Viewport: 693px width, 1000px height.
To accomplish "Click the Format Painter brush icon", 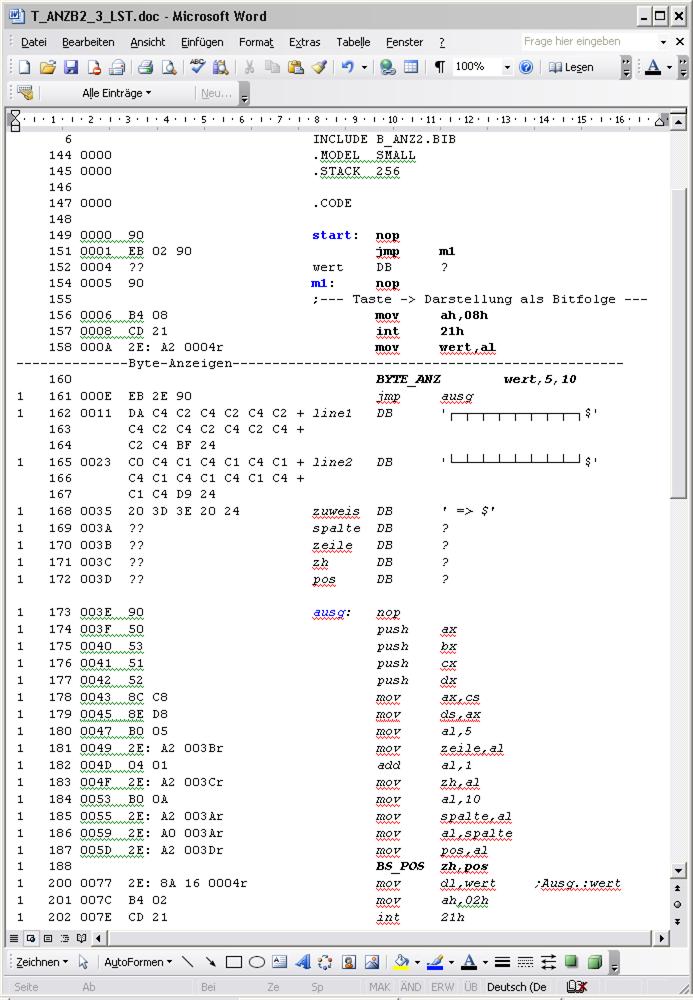I will click(319, 67).
